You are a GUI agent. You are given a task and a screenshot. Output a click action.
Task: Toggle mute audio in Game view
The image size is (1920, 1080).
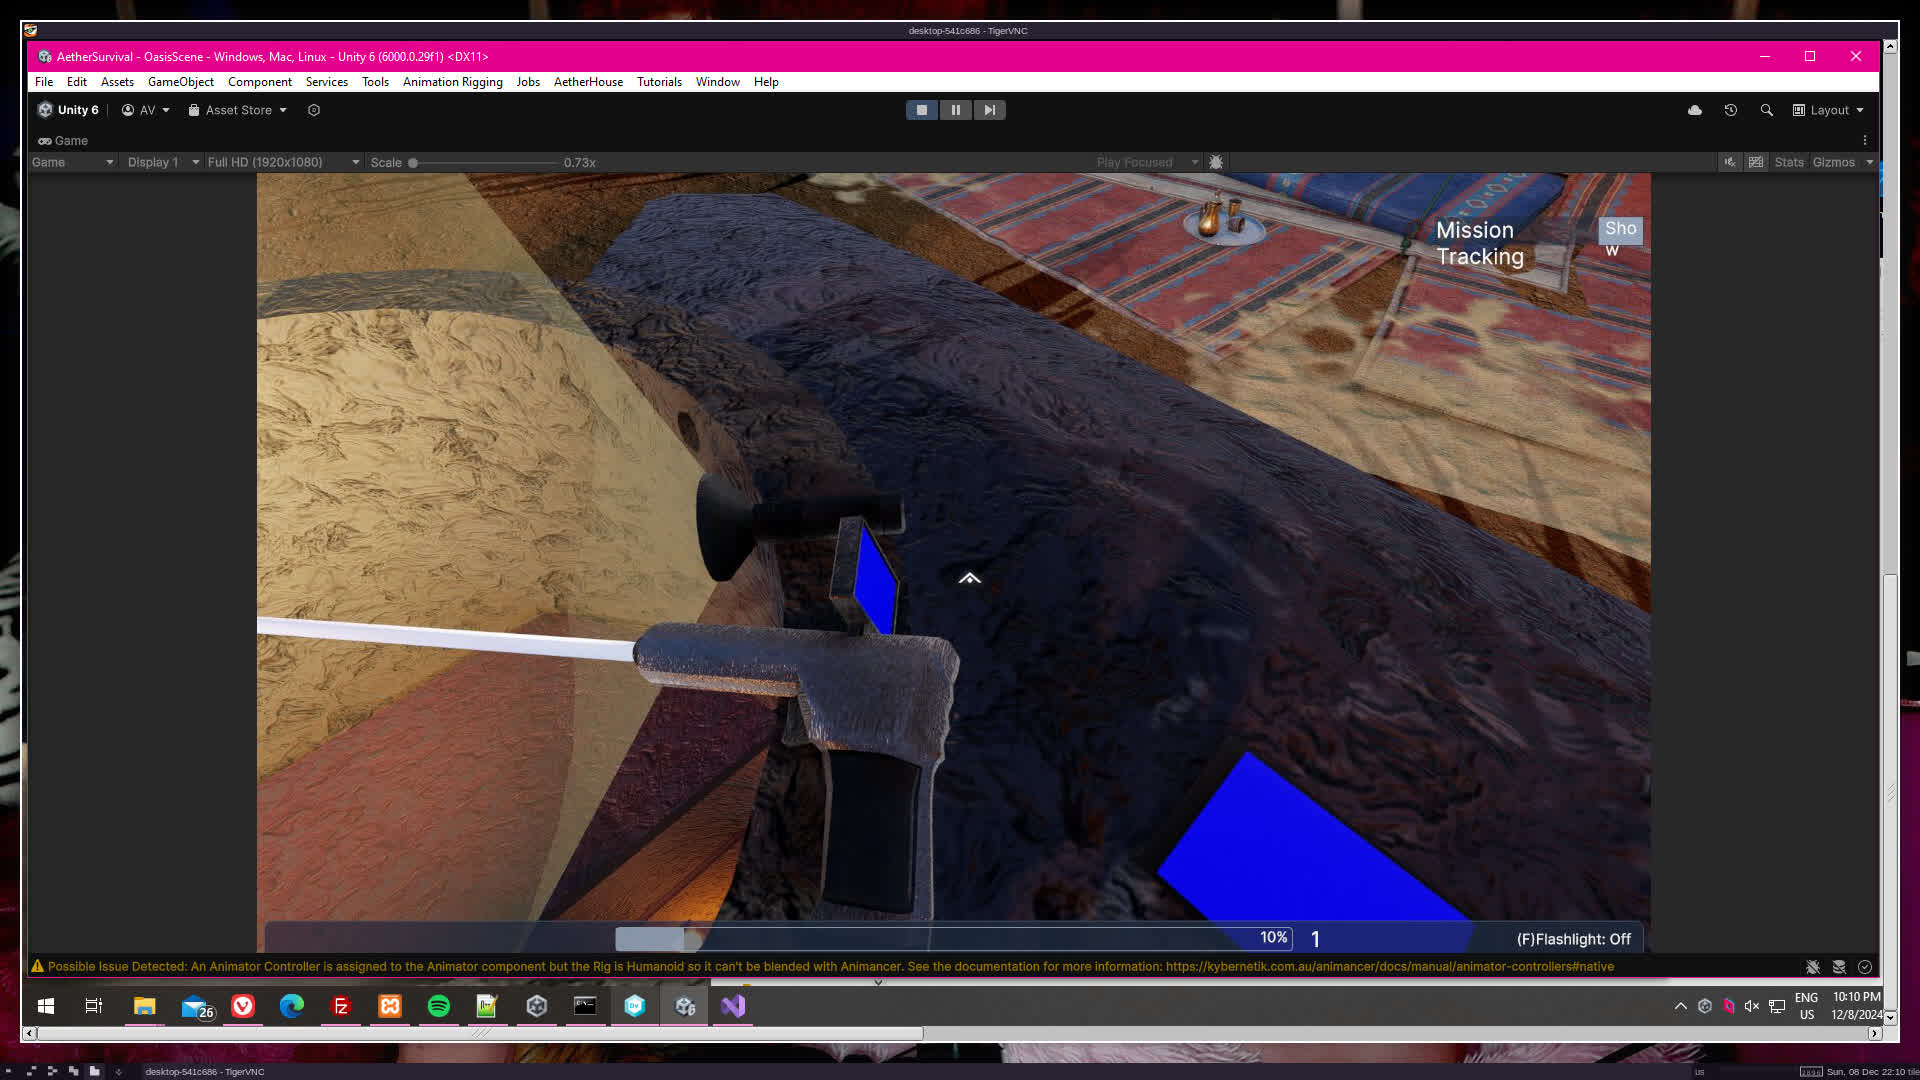[x=1729, y=162]
